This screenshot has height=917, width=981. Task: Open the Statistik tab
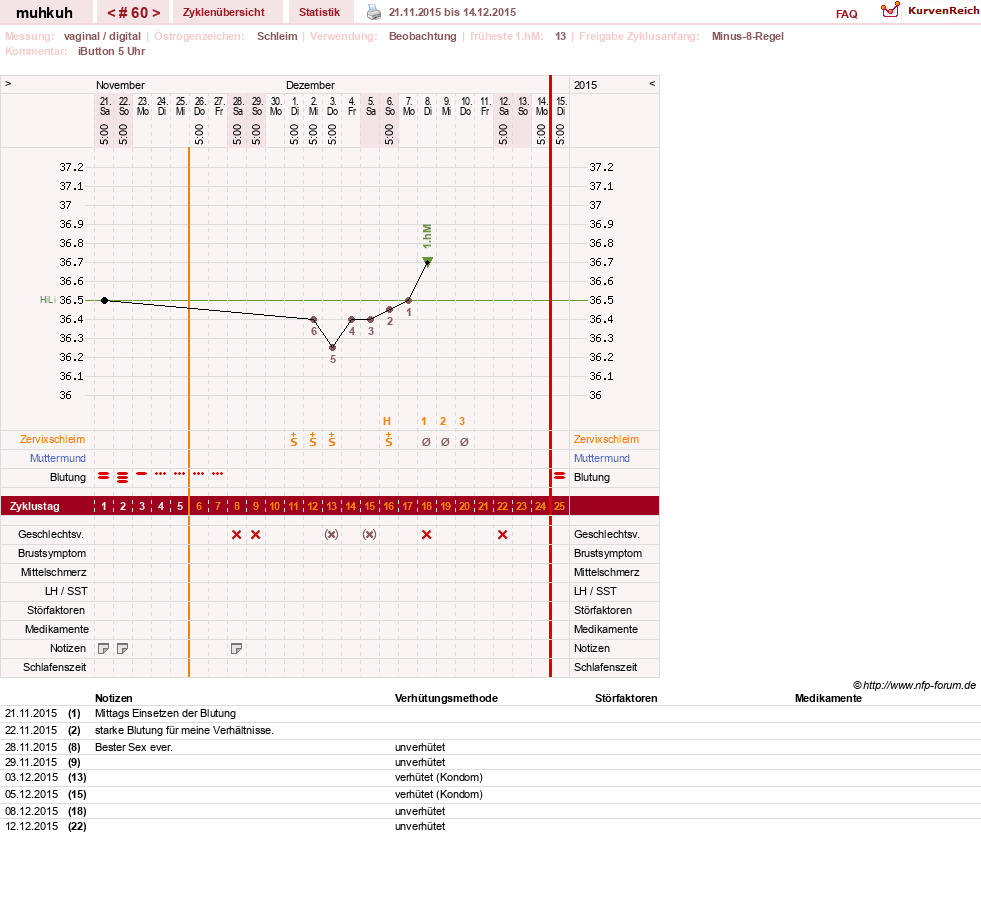pyautogui.click(x=319, y=12)
